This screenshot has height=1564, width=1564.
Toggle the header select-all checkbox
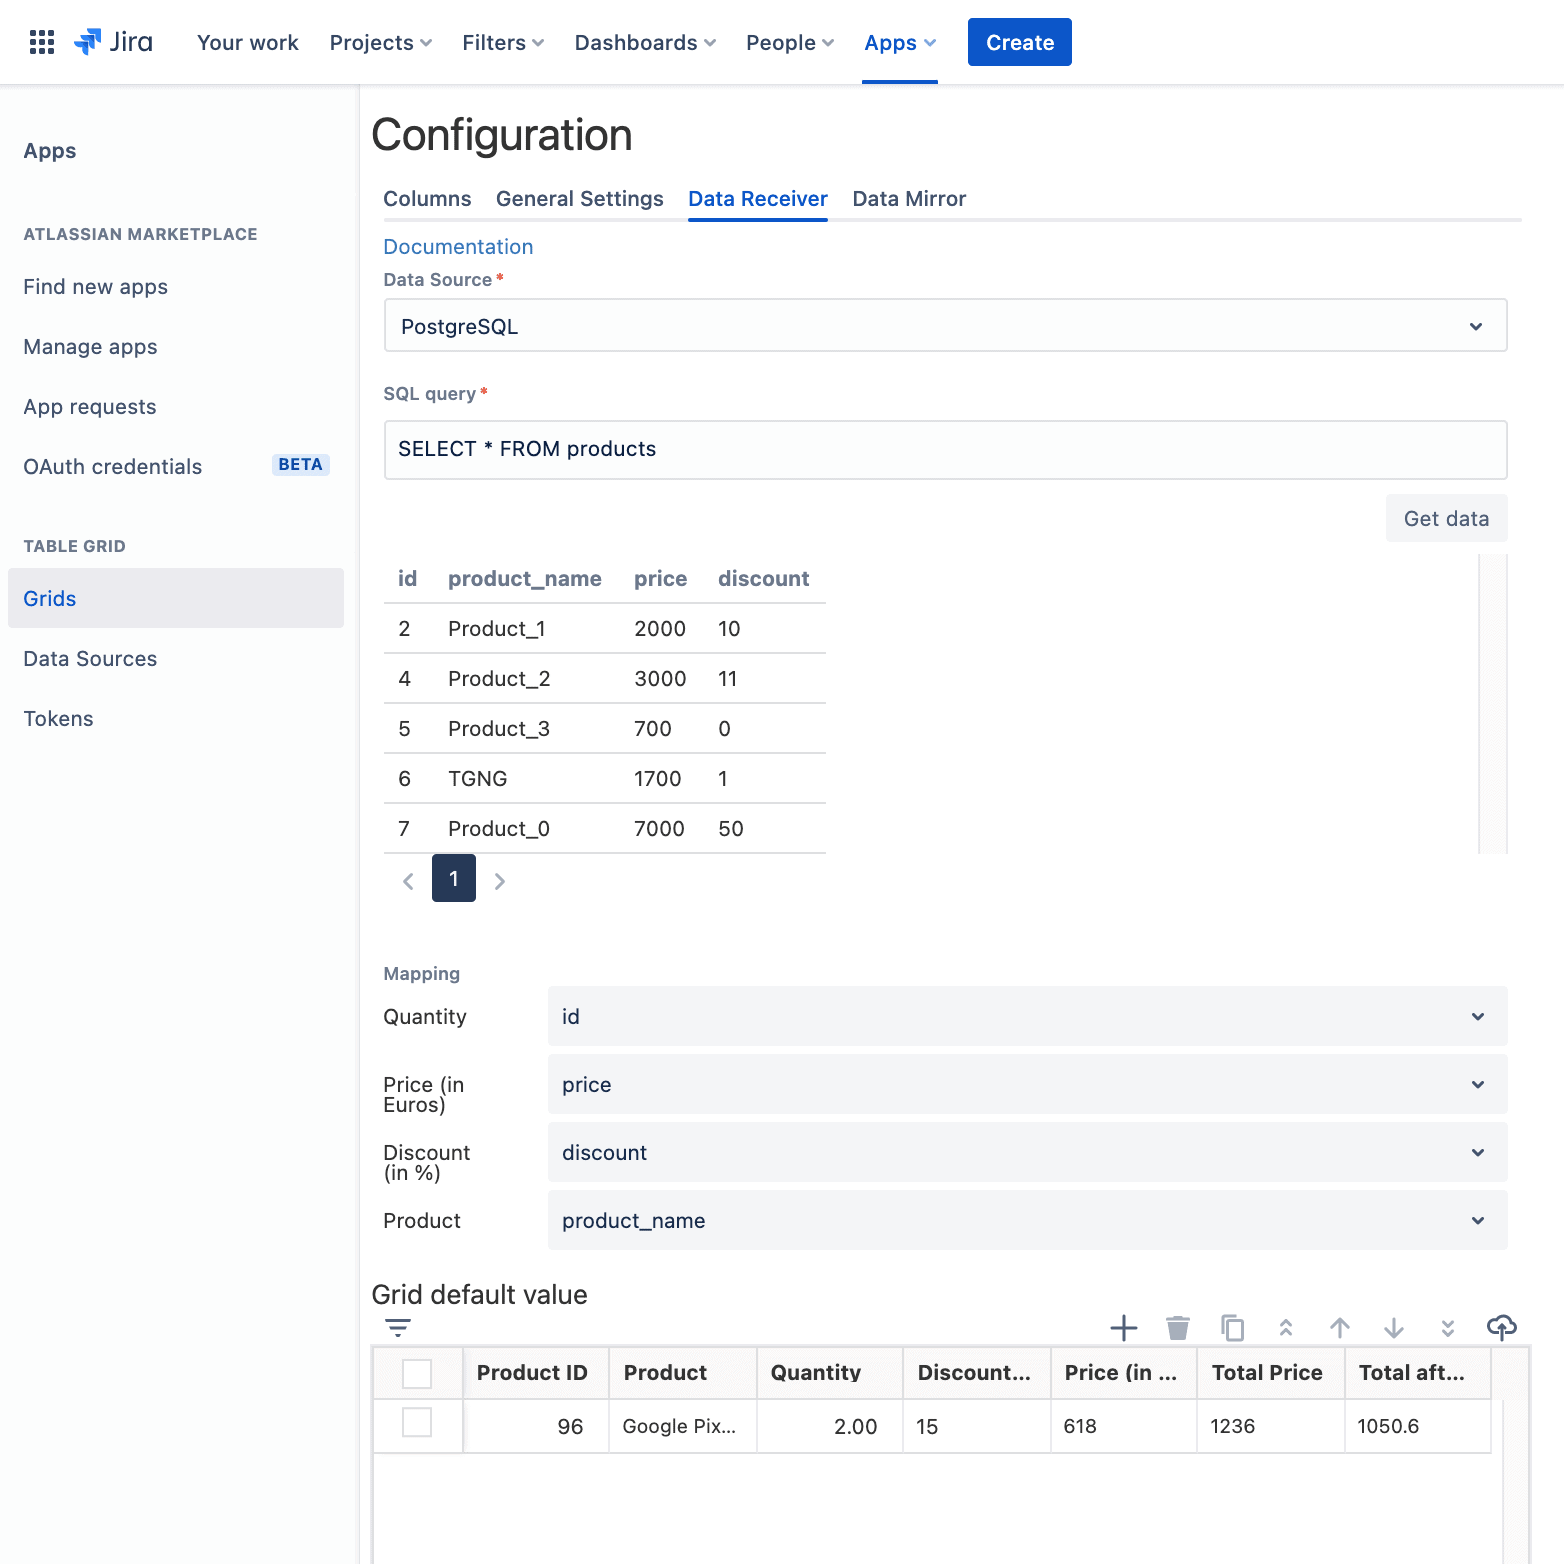[x=416, y=1373]
